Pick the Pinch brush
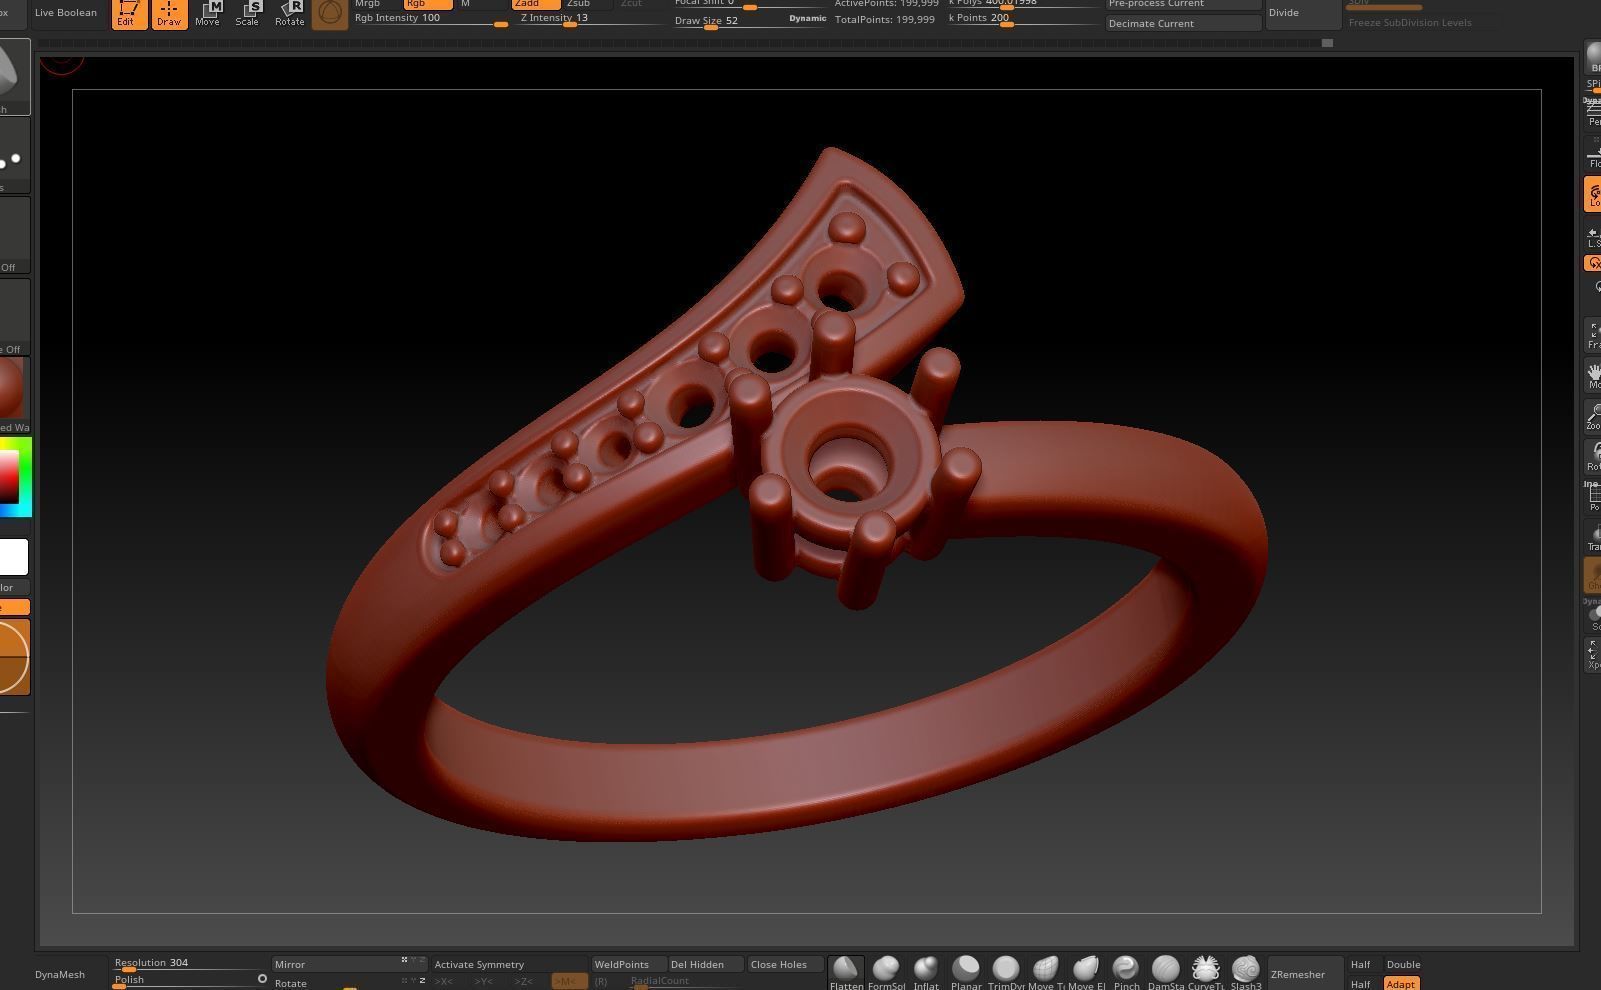This screenshot has height=990, width=1601. pos(1126,972)
